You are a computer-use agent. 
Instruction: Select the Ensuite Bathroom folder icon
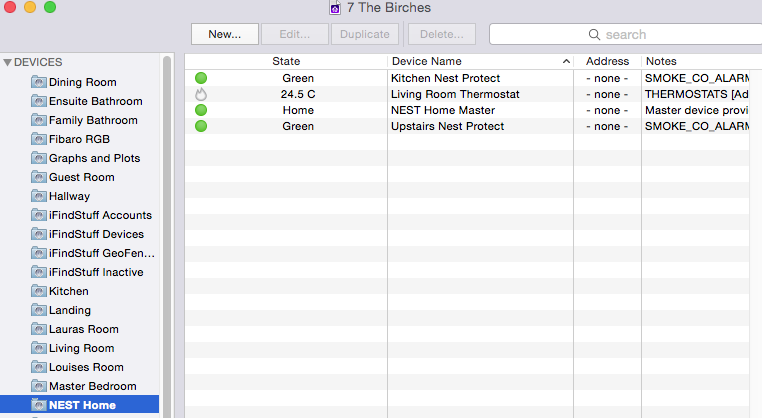coord(39,101)
